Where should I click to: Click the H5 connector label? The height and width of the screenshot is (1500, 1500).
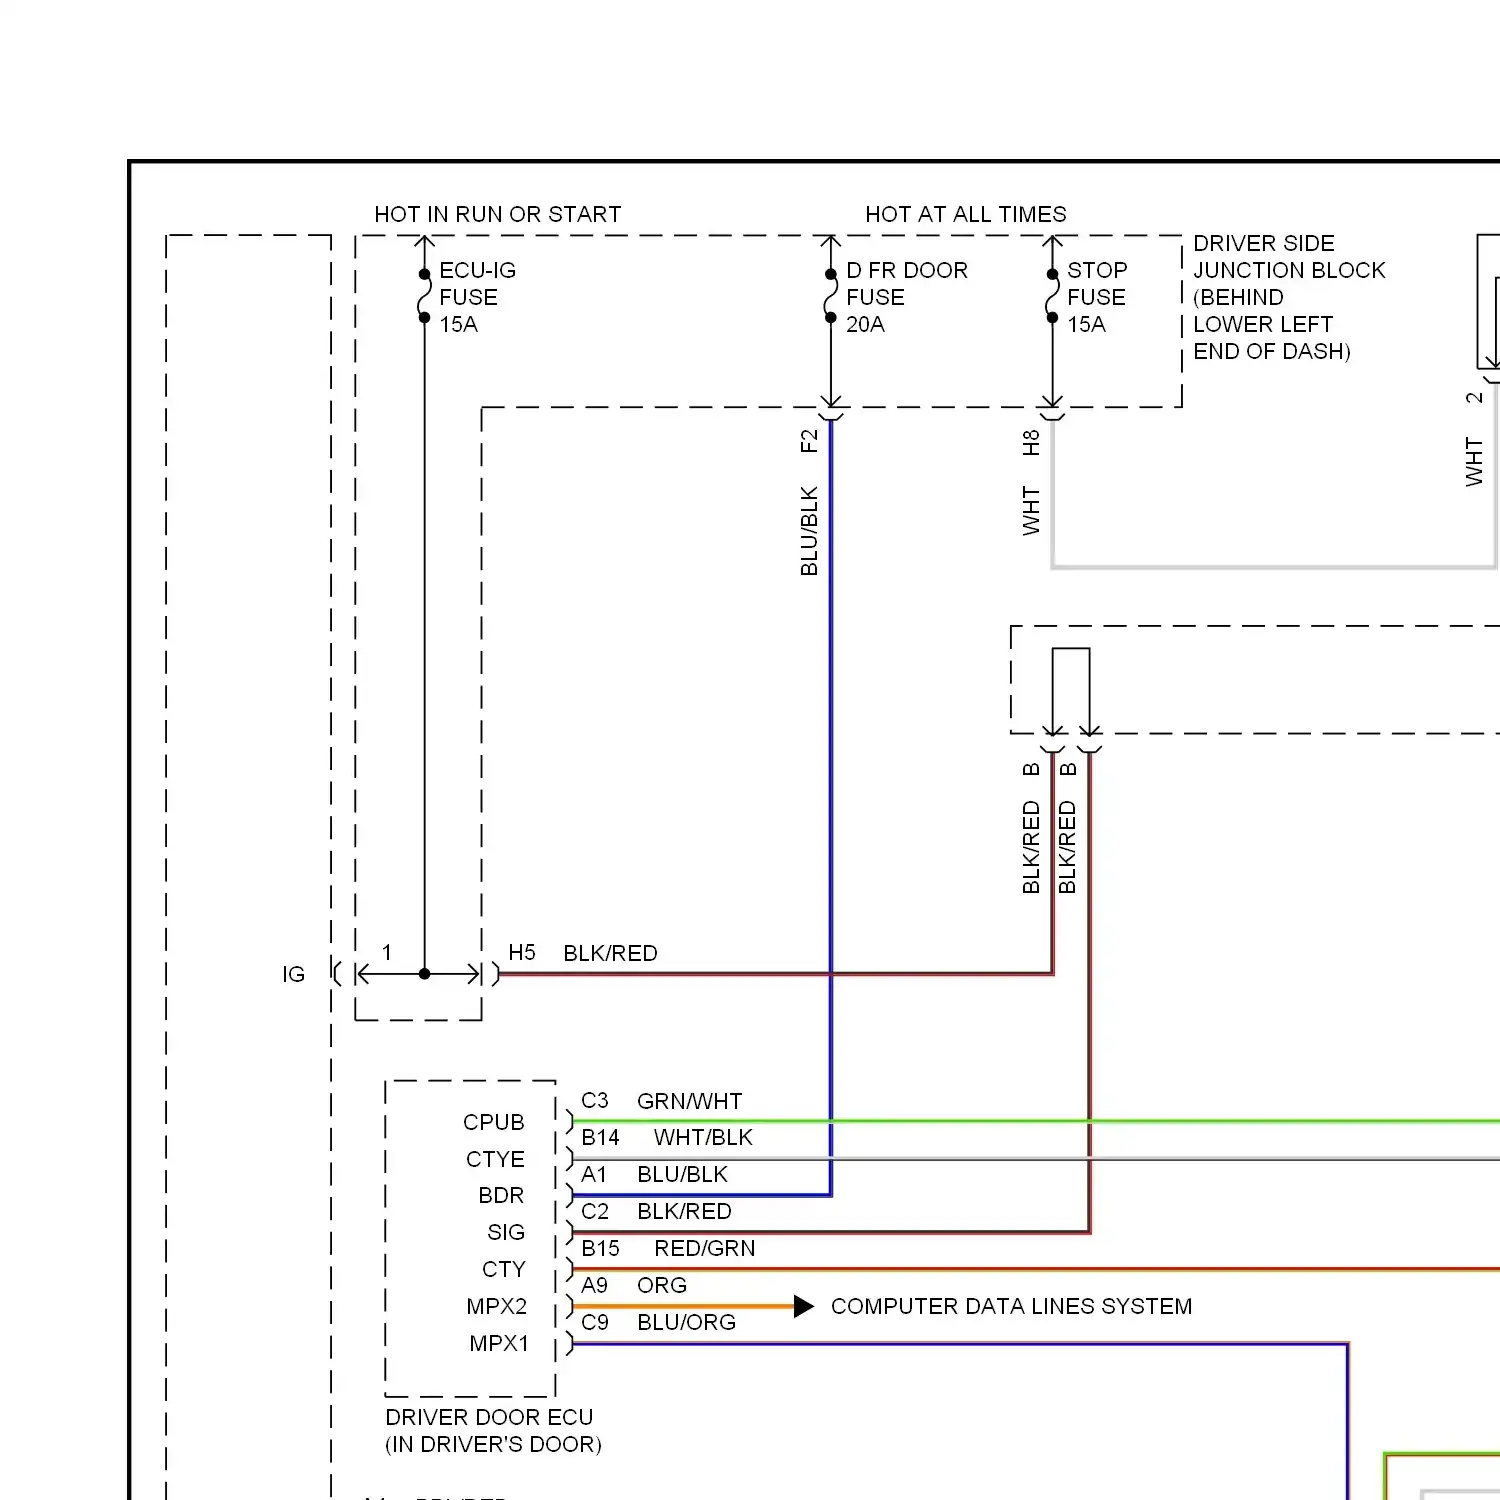click(x=522, y=952)
